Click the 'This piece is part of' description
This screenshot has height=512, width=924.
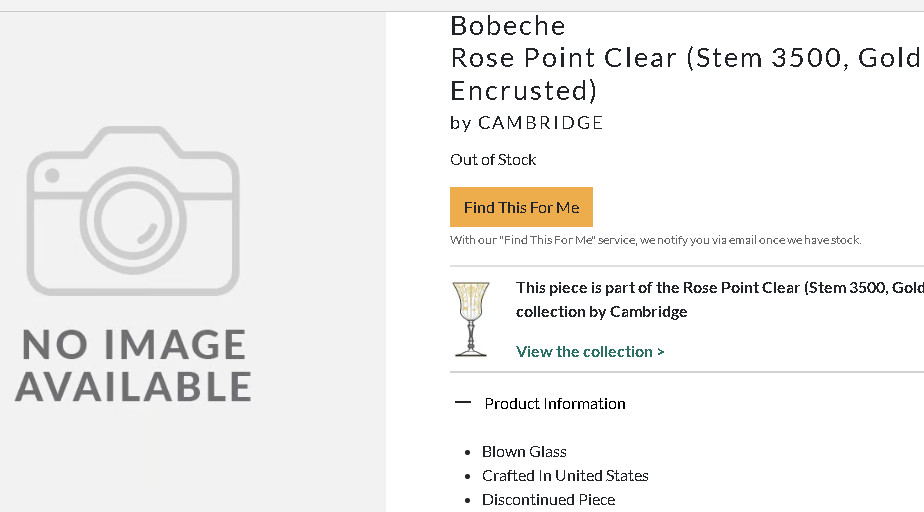[x=720, y=288]
